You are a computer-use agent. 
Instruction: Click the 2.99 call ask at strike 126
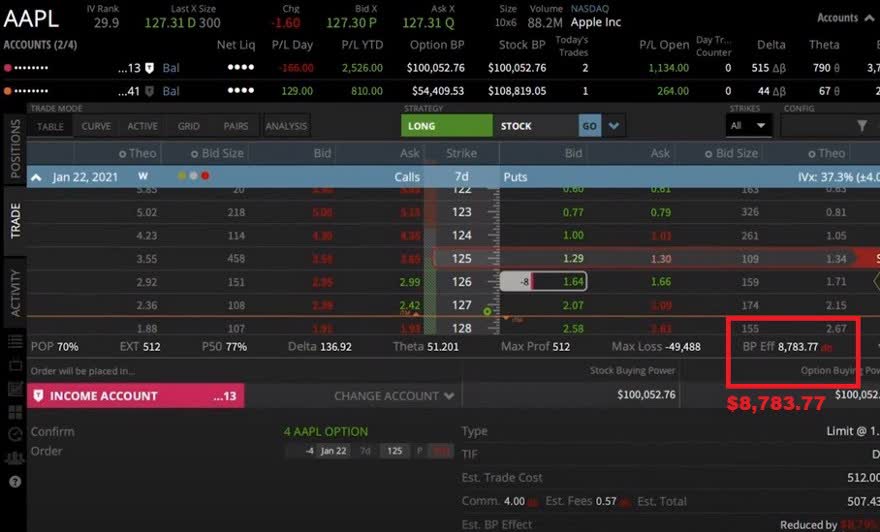(410, 282)
